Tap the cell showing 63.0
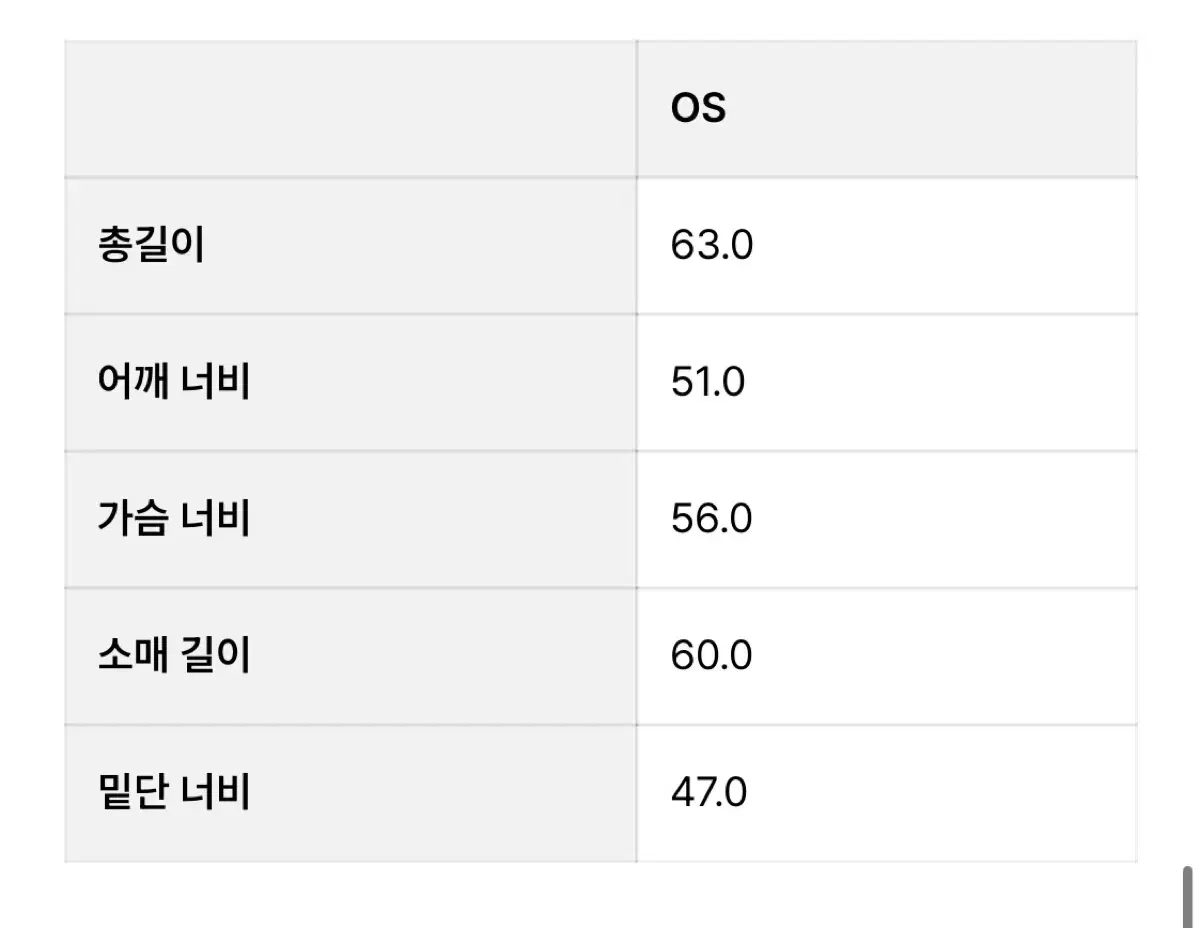This screenshot has width=1200, height=928. click(x=886, y=246)
